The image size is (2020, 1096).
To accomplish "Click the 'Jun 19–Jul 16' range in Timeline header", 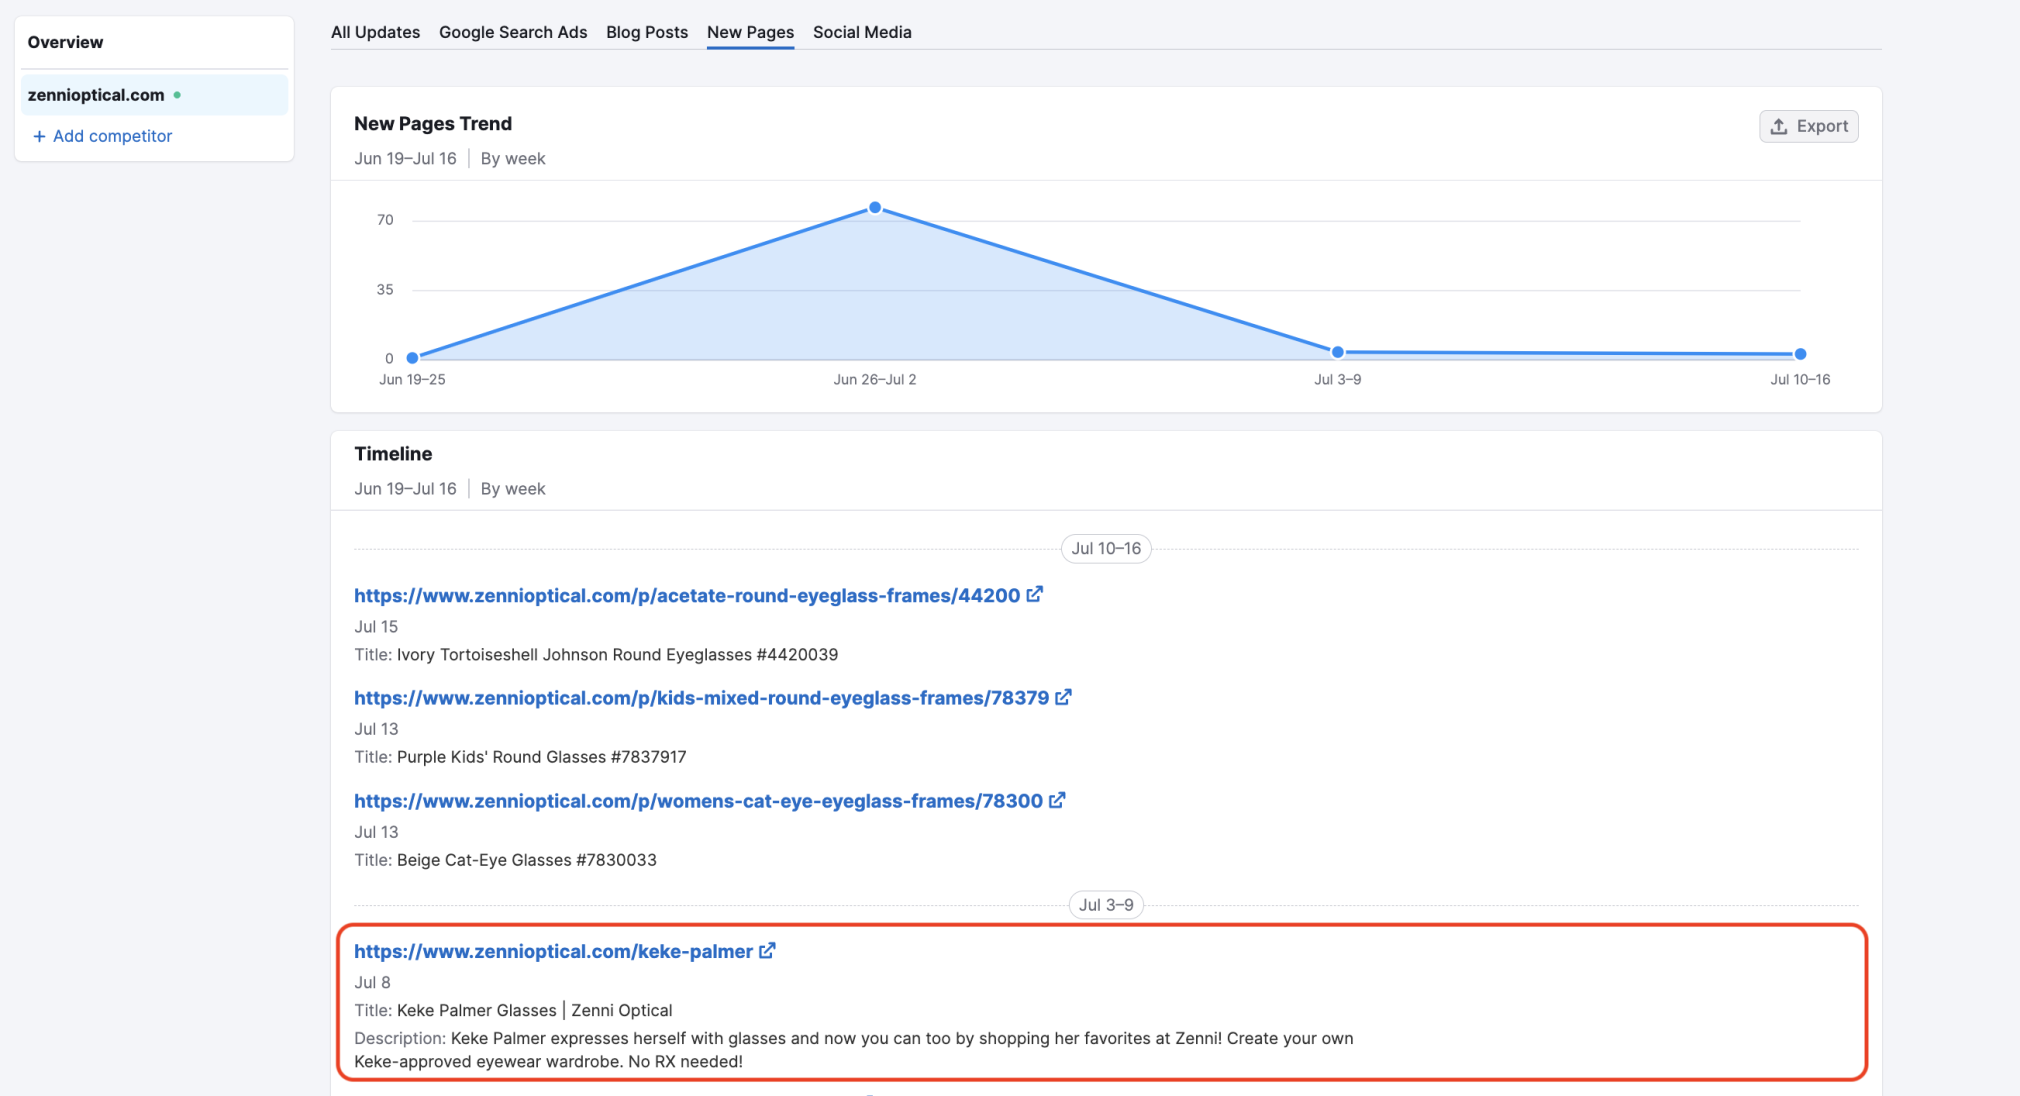I will [405, 488].
